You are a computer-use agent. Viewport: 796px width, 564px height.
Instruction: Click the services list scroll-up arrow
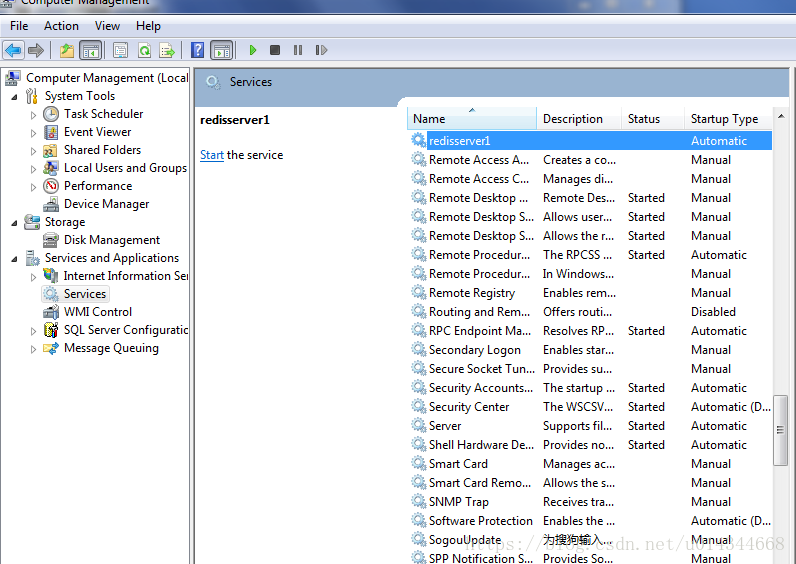pos(781,117)
